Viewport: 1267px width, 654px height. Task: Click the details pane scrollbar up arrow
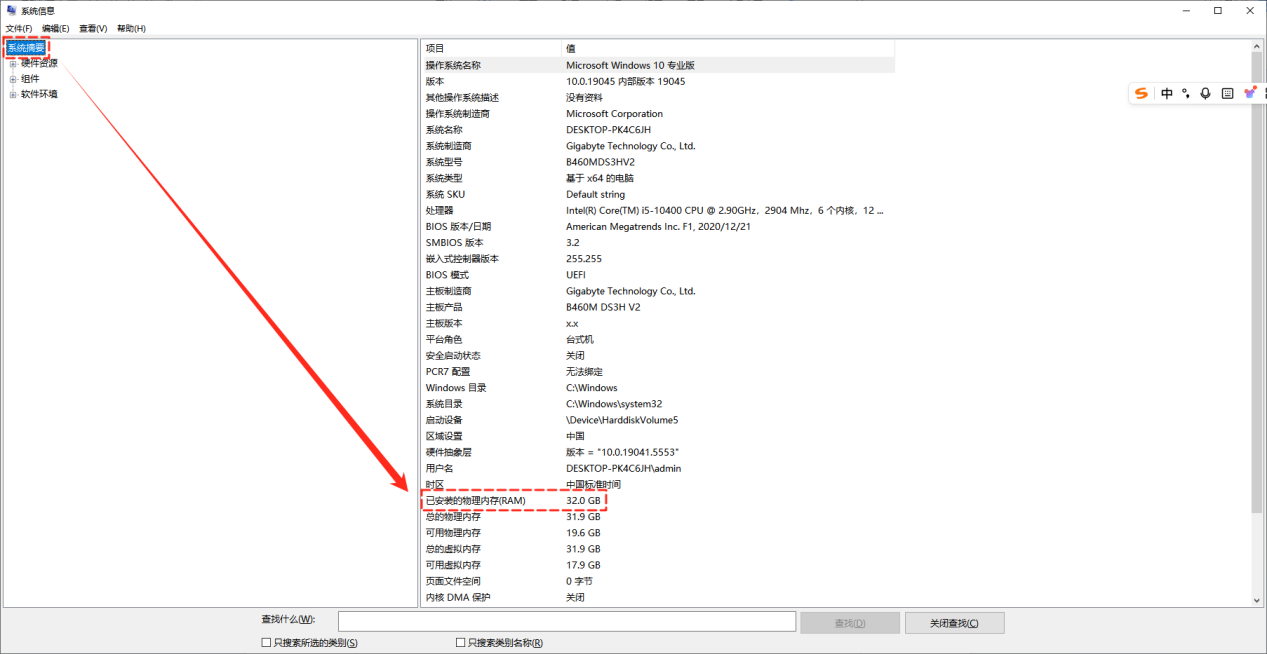click(x=1257, y=46)
